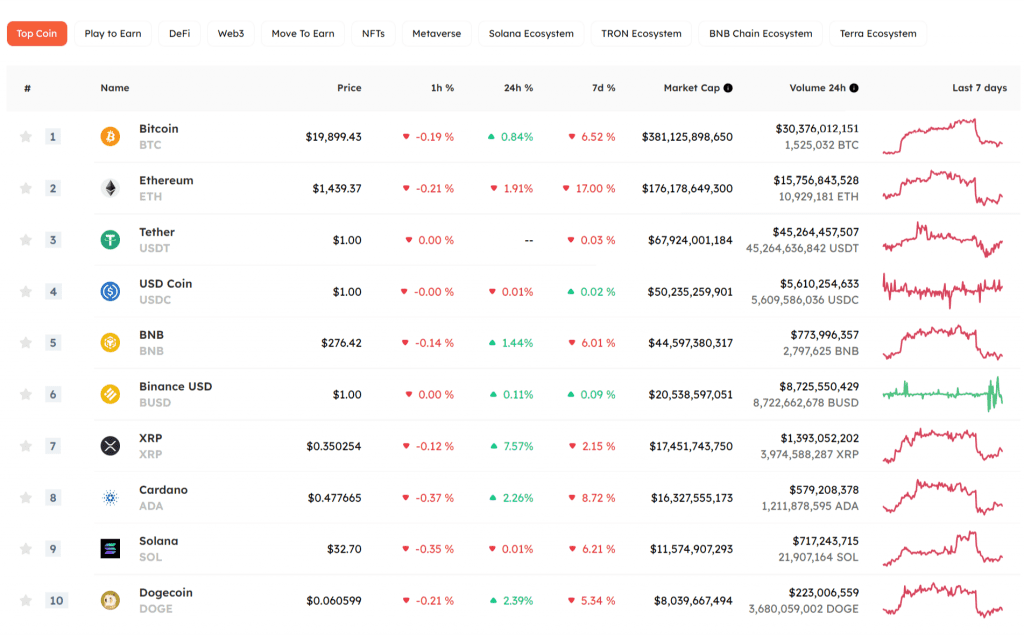Image resolution: width=1024 pixels, height=635 pixels.
Task: Click BNB price $276.42
Action: pos(341,343)
